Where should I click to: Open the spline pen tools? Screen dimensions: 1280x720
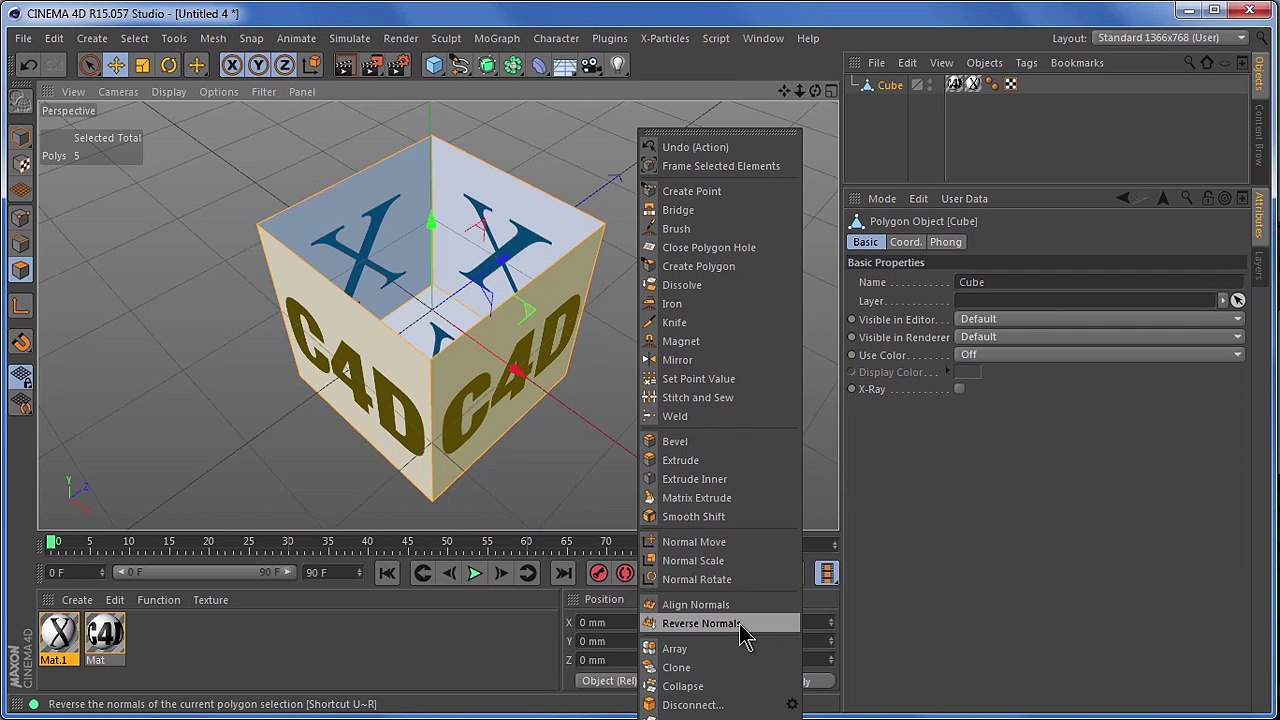coord(460,65)
